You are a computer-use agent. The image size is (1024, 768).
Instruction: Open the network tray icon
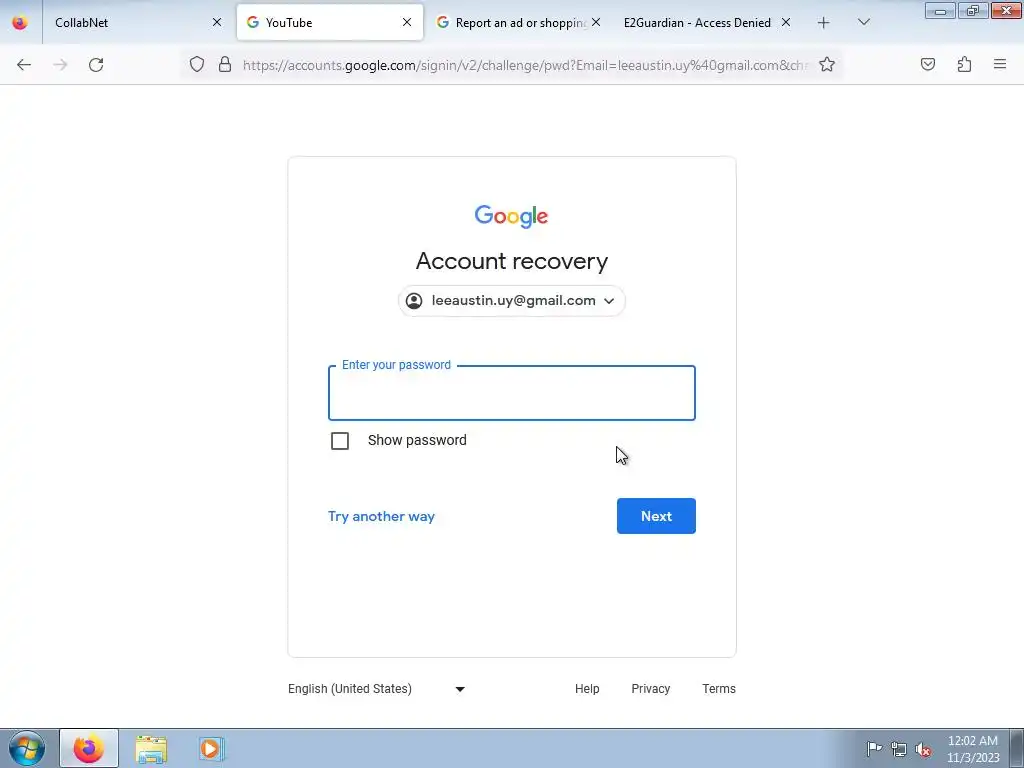[899, 750]
